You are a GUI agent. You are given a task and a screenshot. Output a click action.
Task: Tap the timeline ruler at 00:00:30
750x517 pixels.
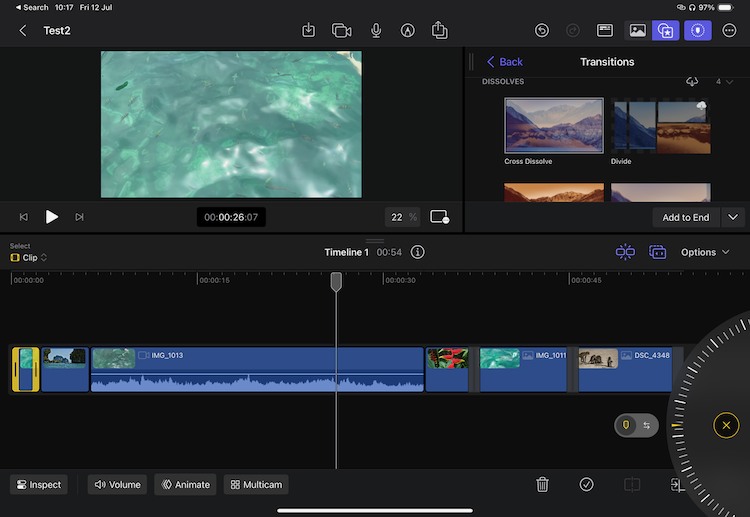tap(399, 280)
